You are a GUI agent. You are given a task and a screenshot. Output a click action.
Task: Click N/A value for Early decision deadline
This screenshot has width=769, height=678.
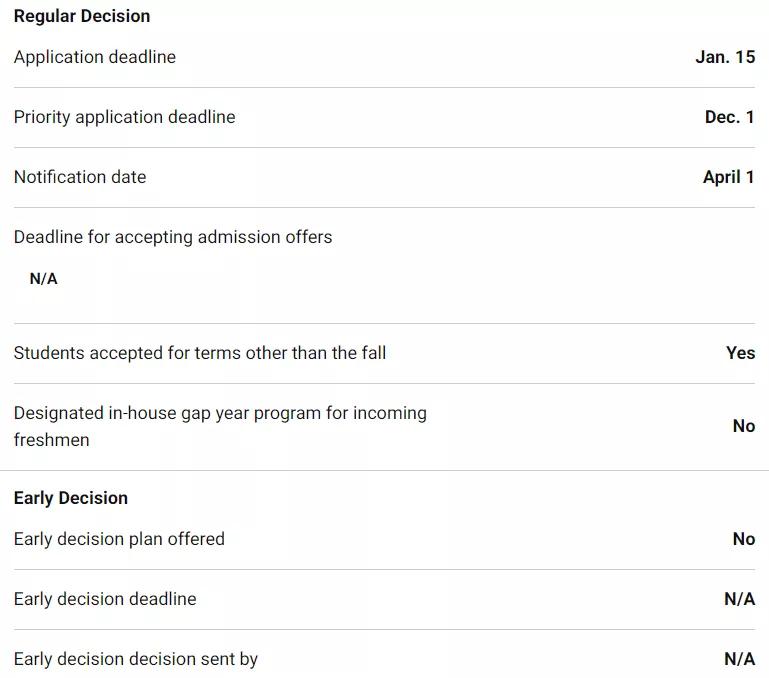point(739,599)
